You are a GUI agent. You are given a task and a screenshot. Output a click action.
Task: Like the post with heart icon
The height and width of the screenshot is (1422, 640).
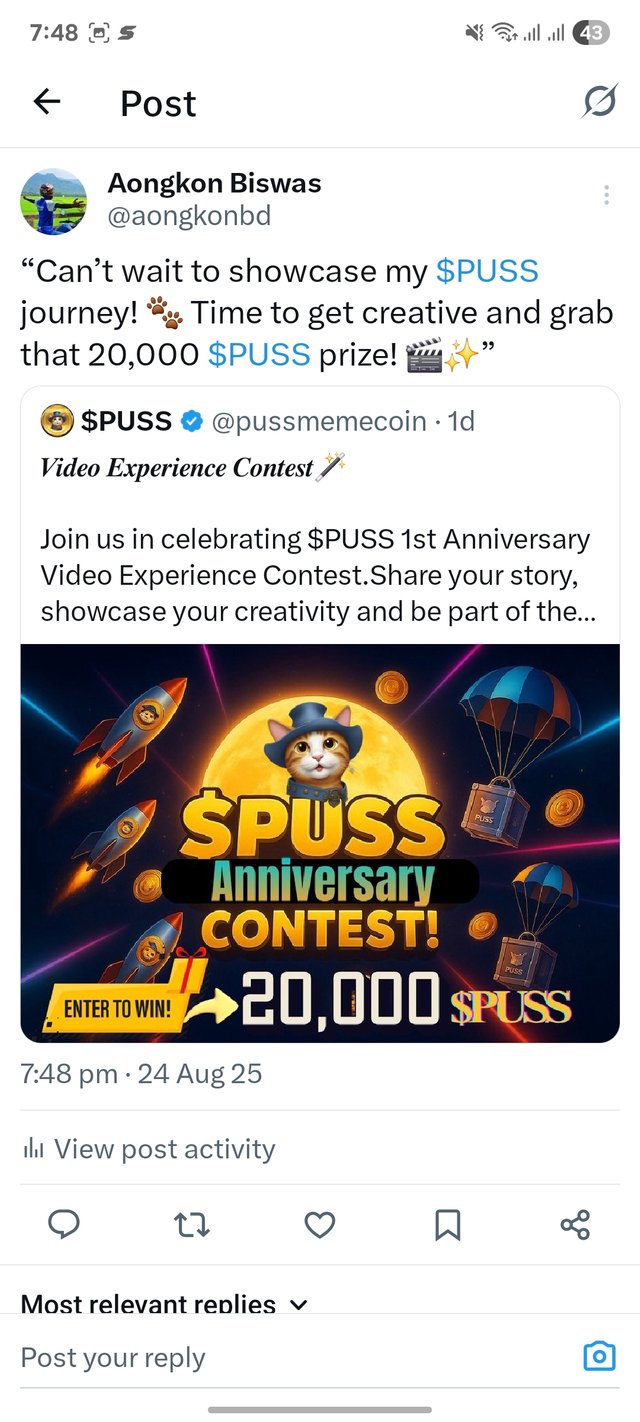click(x=319, y=1224)
